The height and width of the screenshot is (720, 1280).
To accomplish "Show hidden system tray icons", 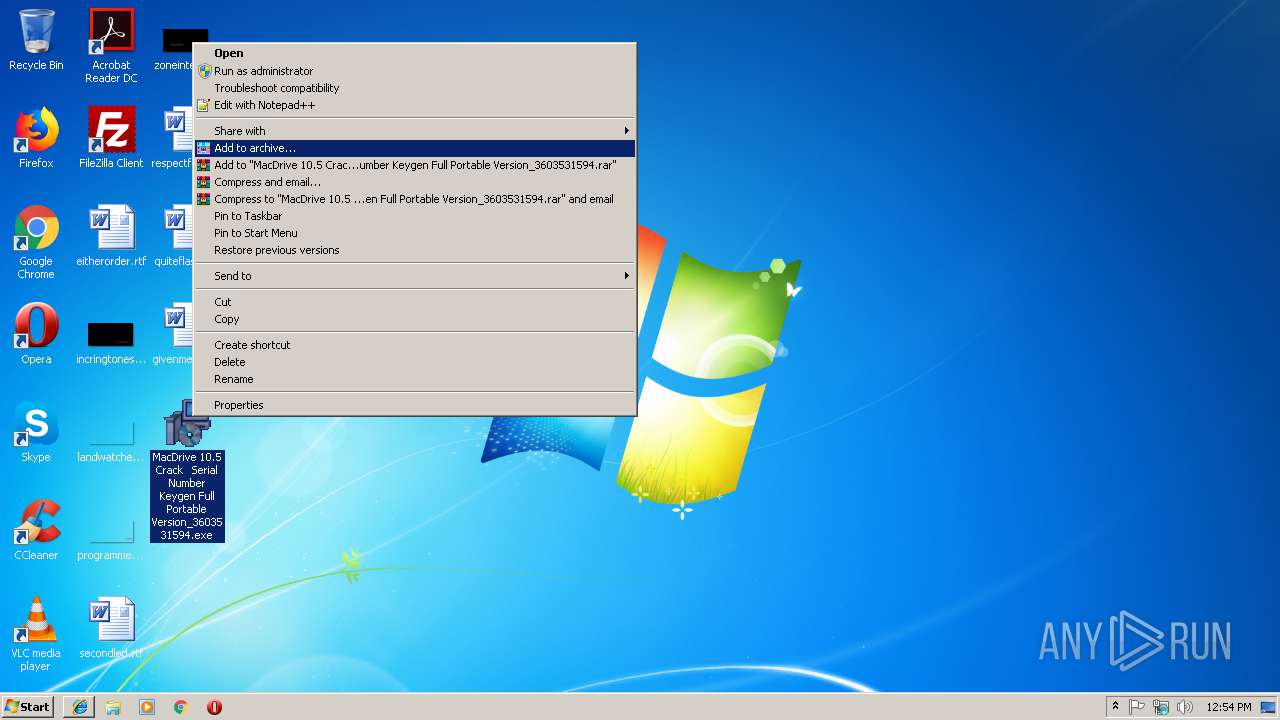I will pyautogui.click(x=1115, y=707).
